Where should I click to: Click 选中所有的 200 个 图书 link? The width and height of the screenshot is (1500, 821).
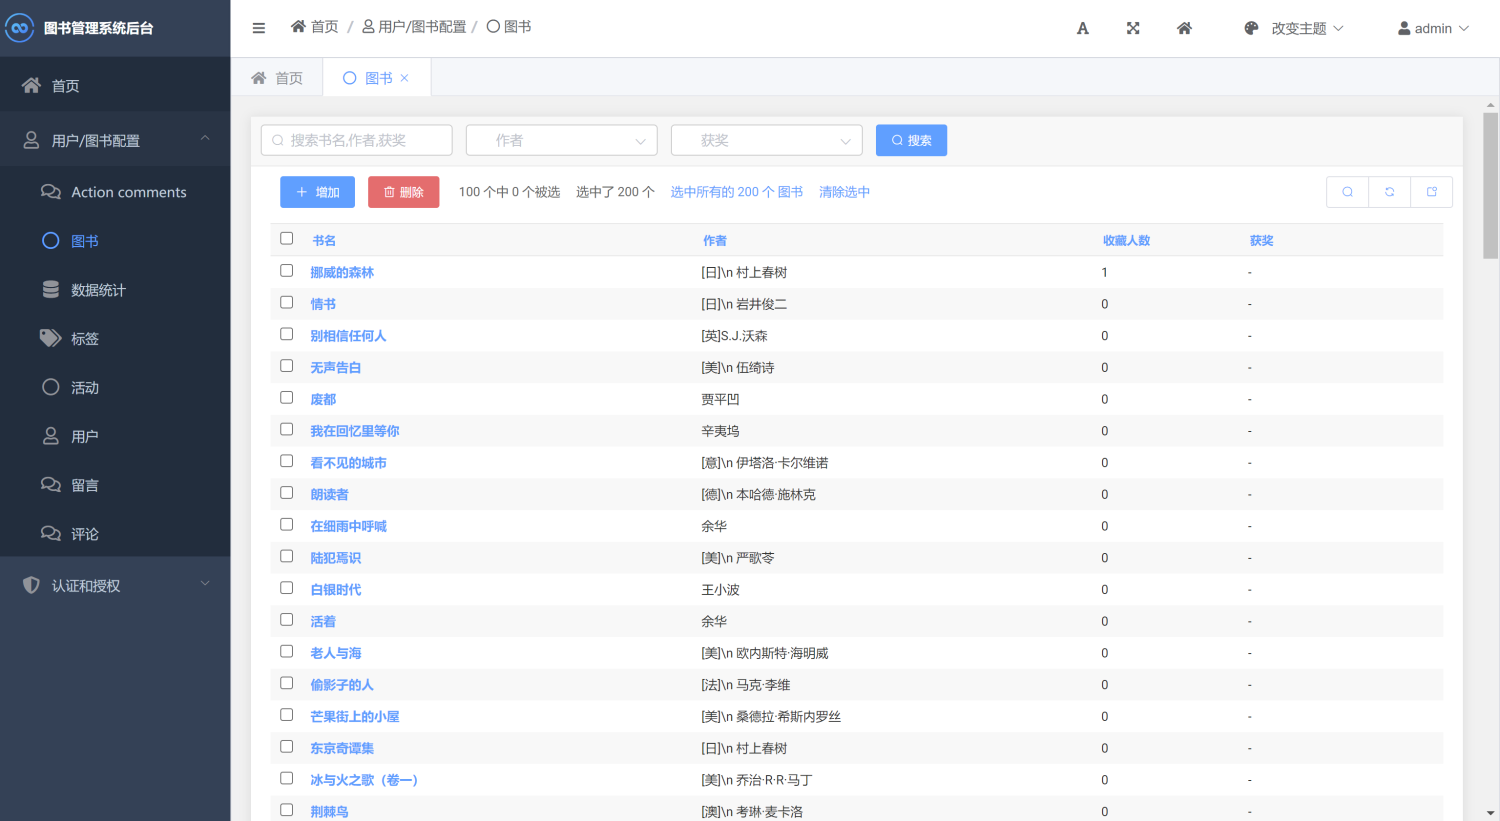pyautogui.click(x=737, y=192)
